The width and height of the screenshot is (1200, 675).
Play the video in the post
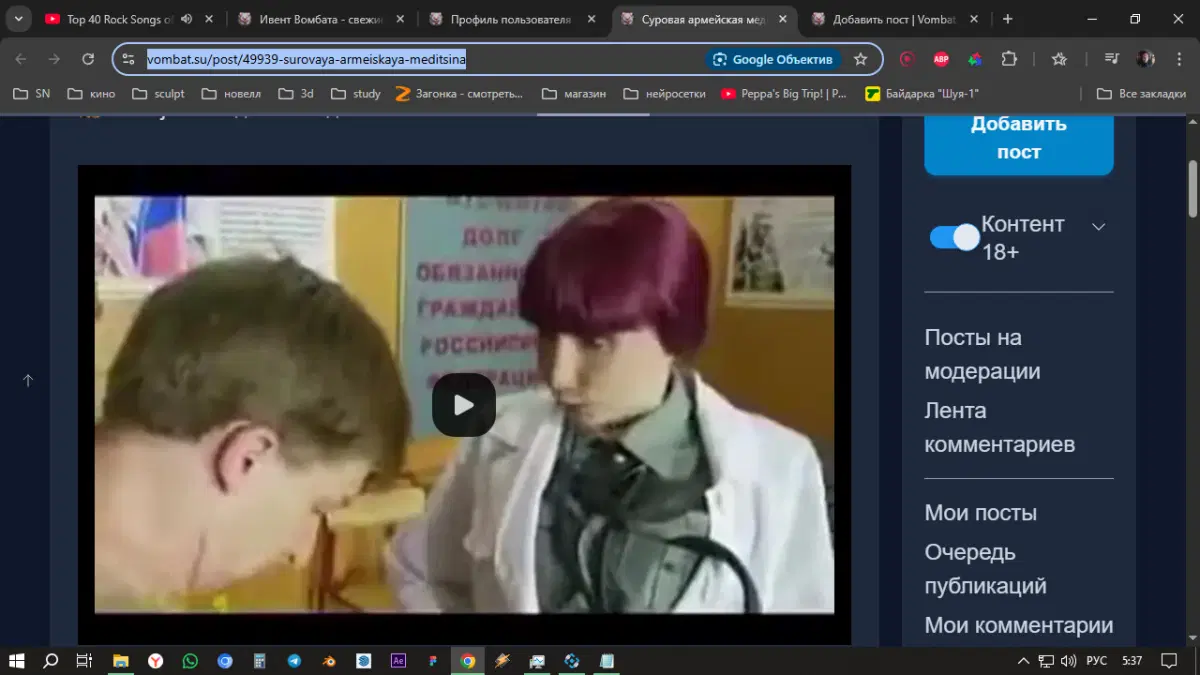pyautogui.click(x=464, y=405)
